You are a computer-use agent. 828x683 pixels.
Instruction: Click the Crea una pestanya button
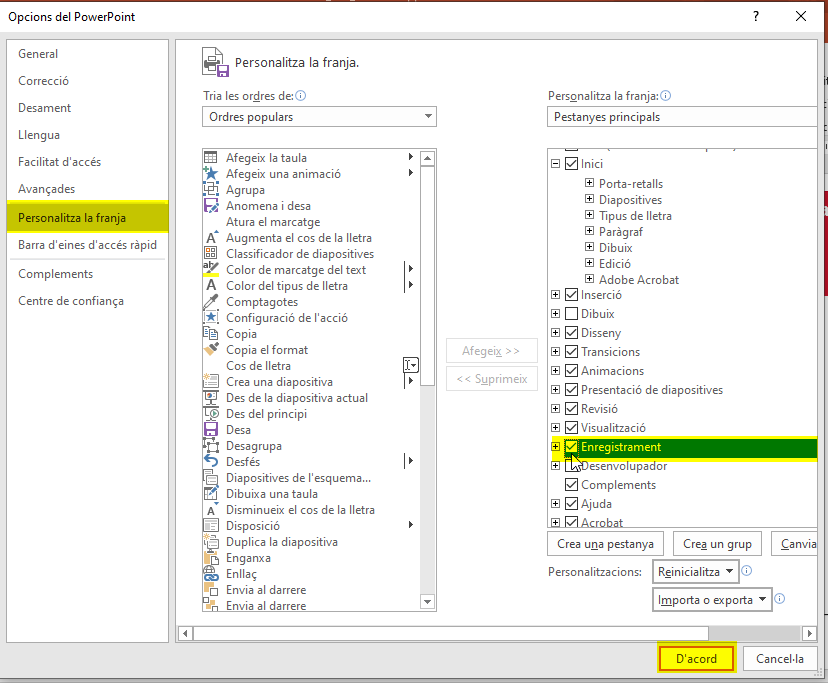point(606,544)
